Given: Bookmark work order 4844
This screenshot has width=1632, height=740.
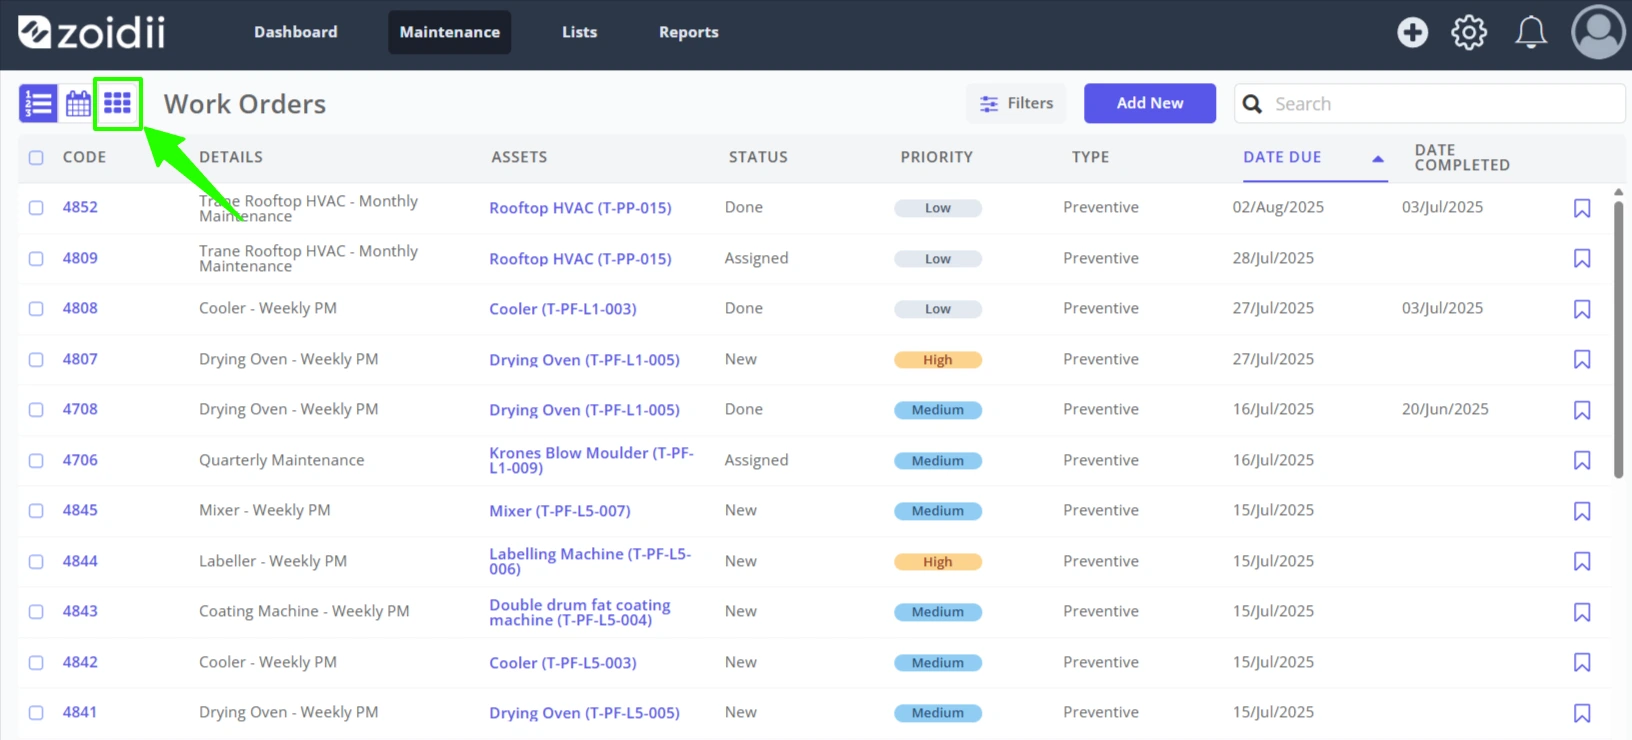Looking at the screenshot, I should (x=1582, y=561).
